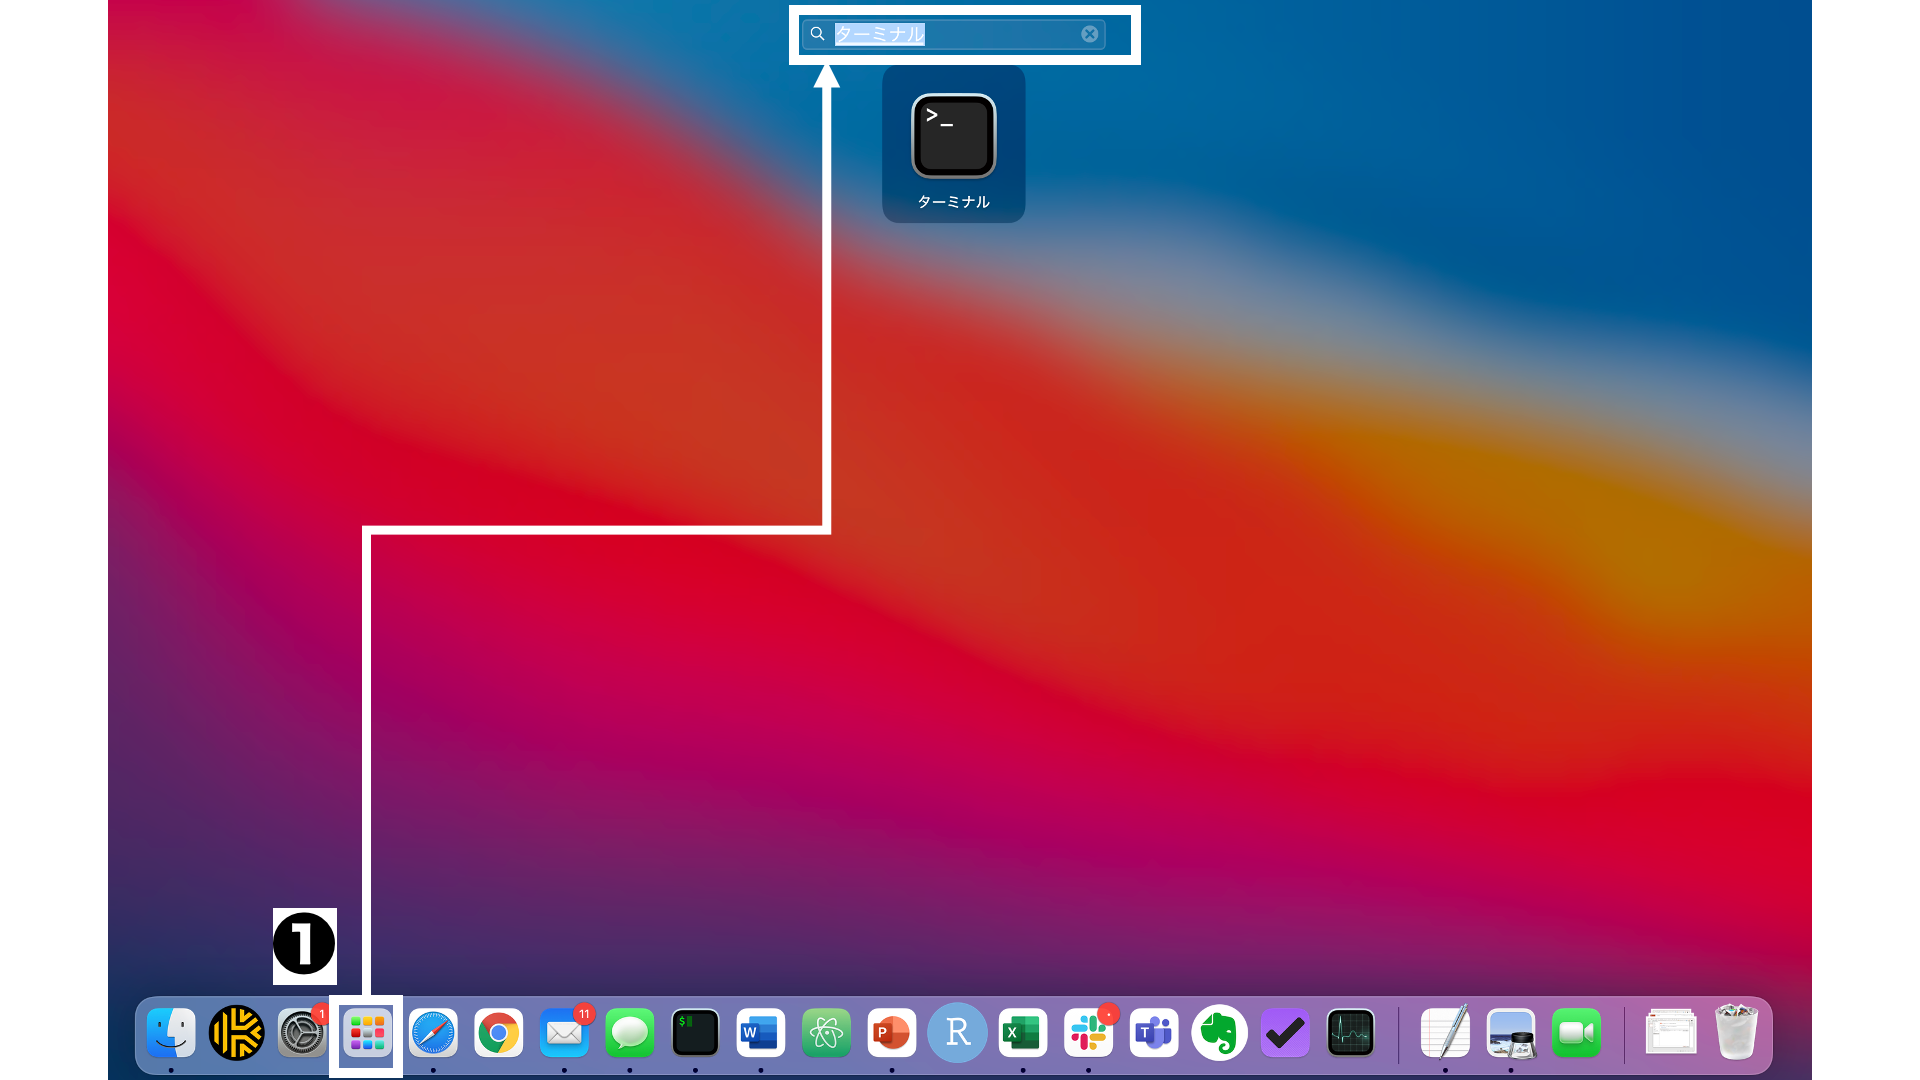1920x1080 pixels.
Task: Open PowerPoint from the Dock
Action: pyautogui.click(x=891, y=1033)
